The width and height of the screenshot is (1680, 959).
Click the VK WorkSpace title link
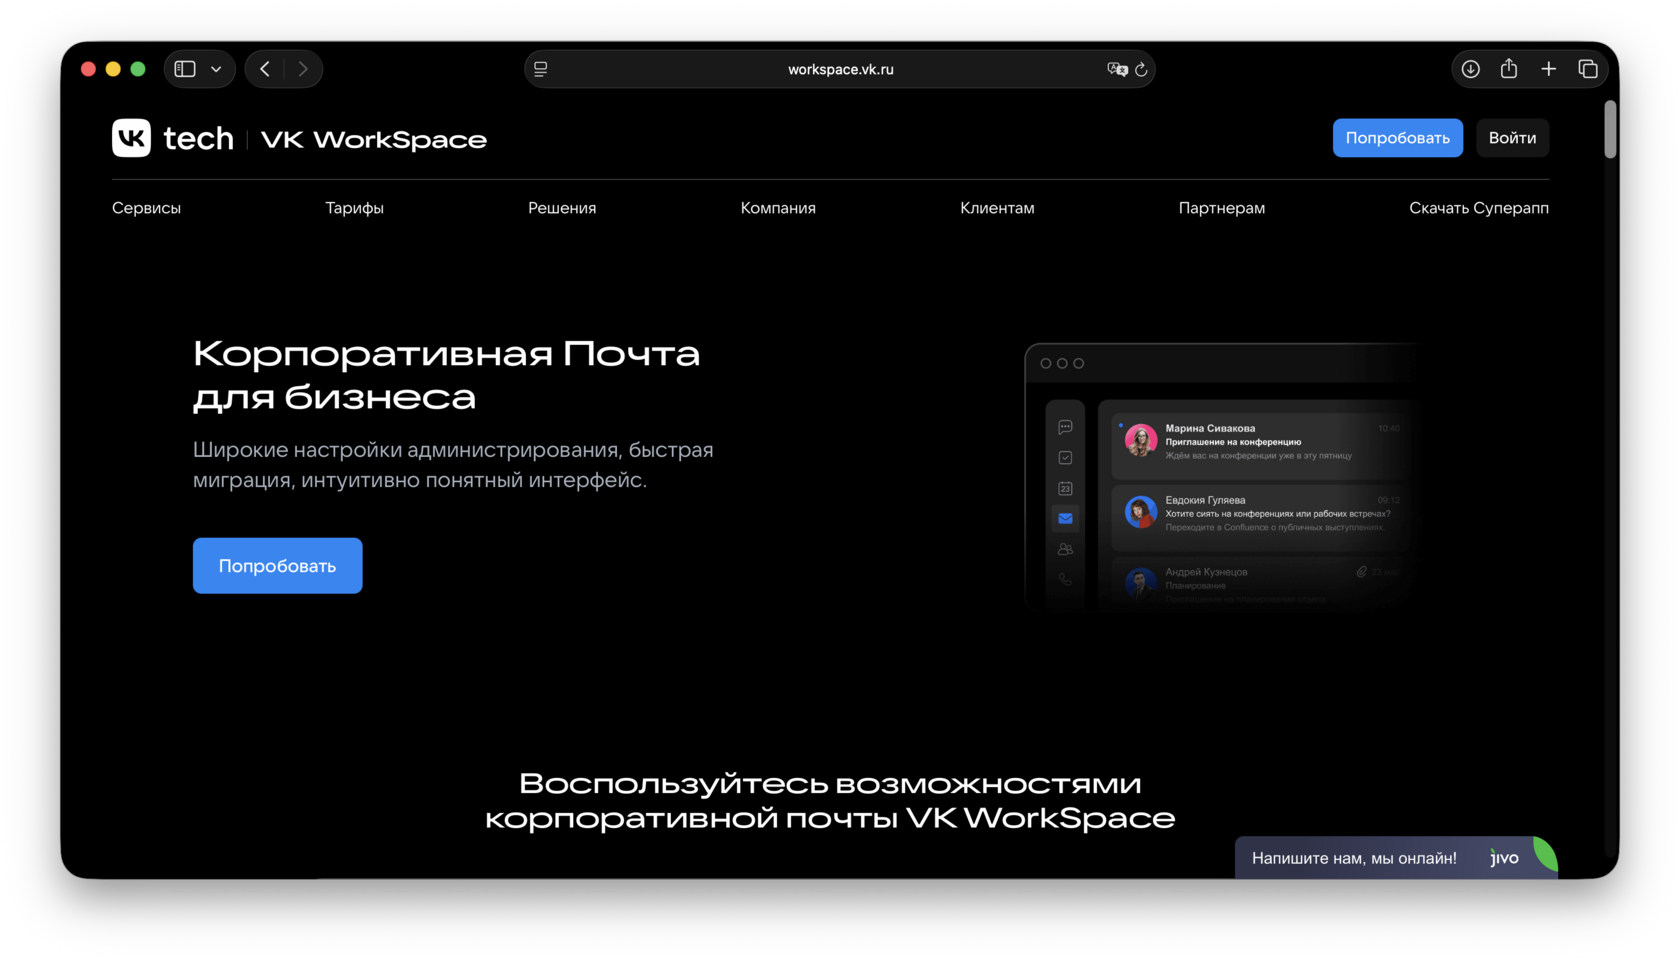coord(374,139)
